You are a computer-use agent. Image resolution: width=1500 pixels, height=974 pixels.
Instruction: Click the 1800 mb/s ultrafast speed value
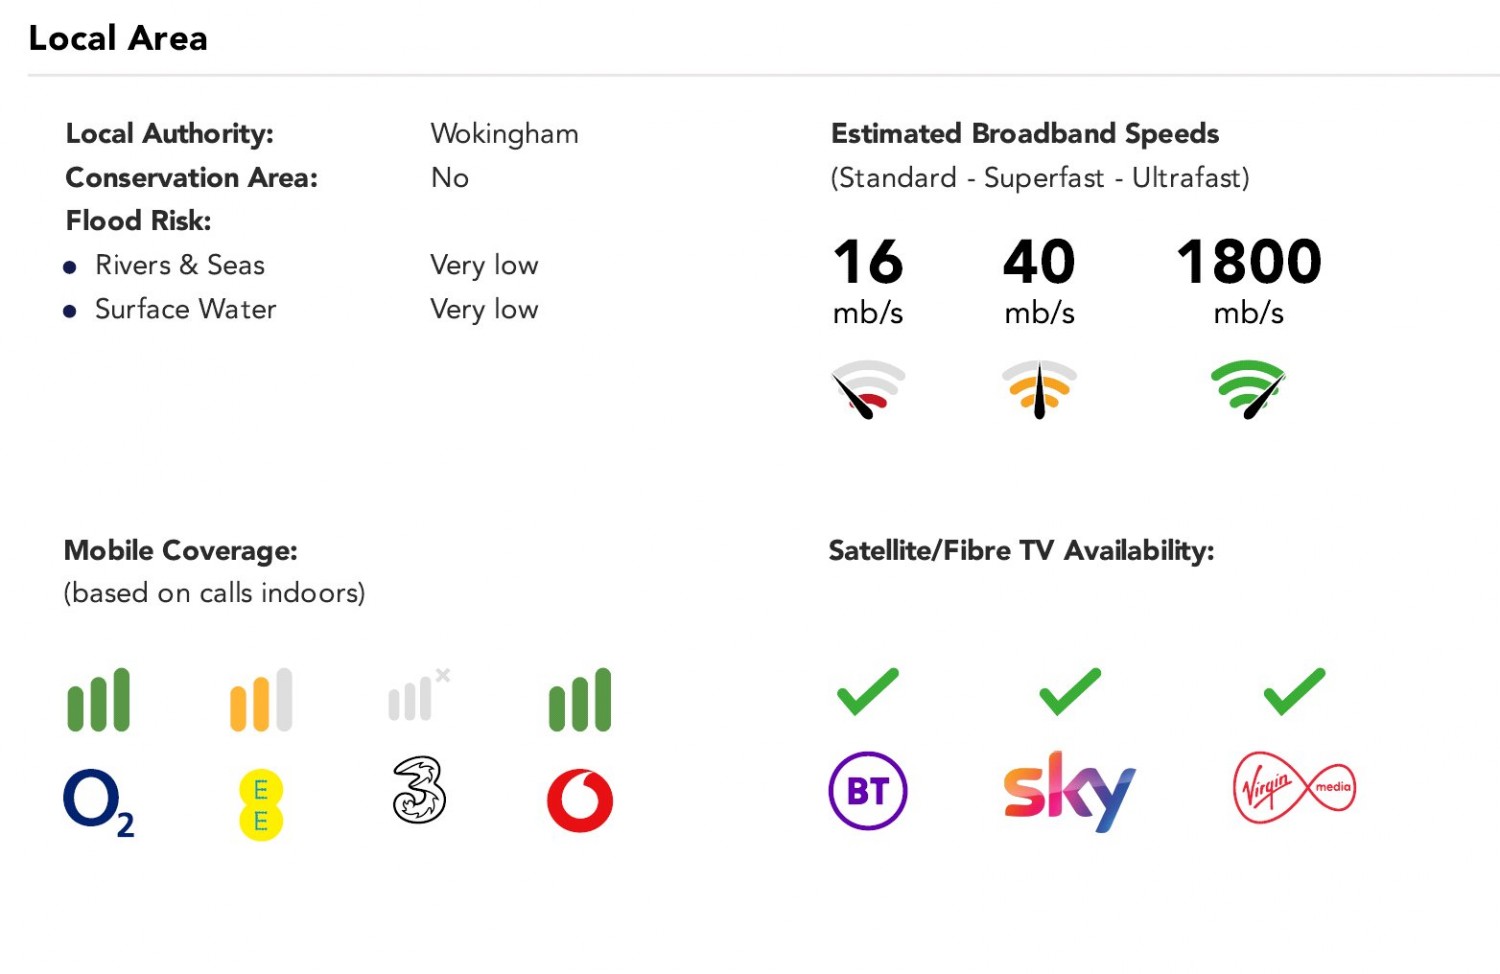click(x=1249, y=281)
